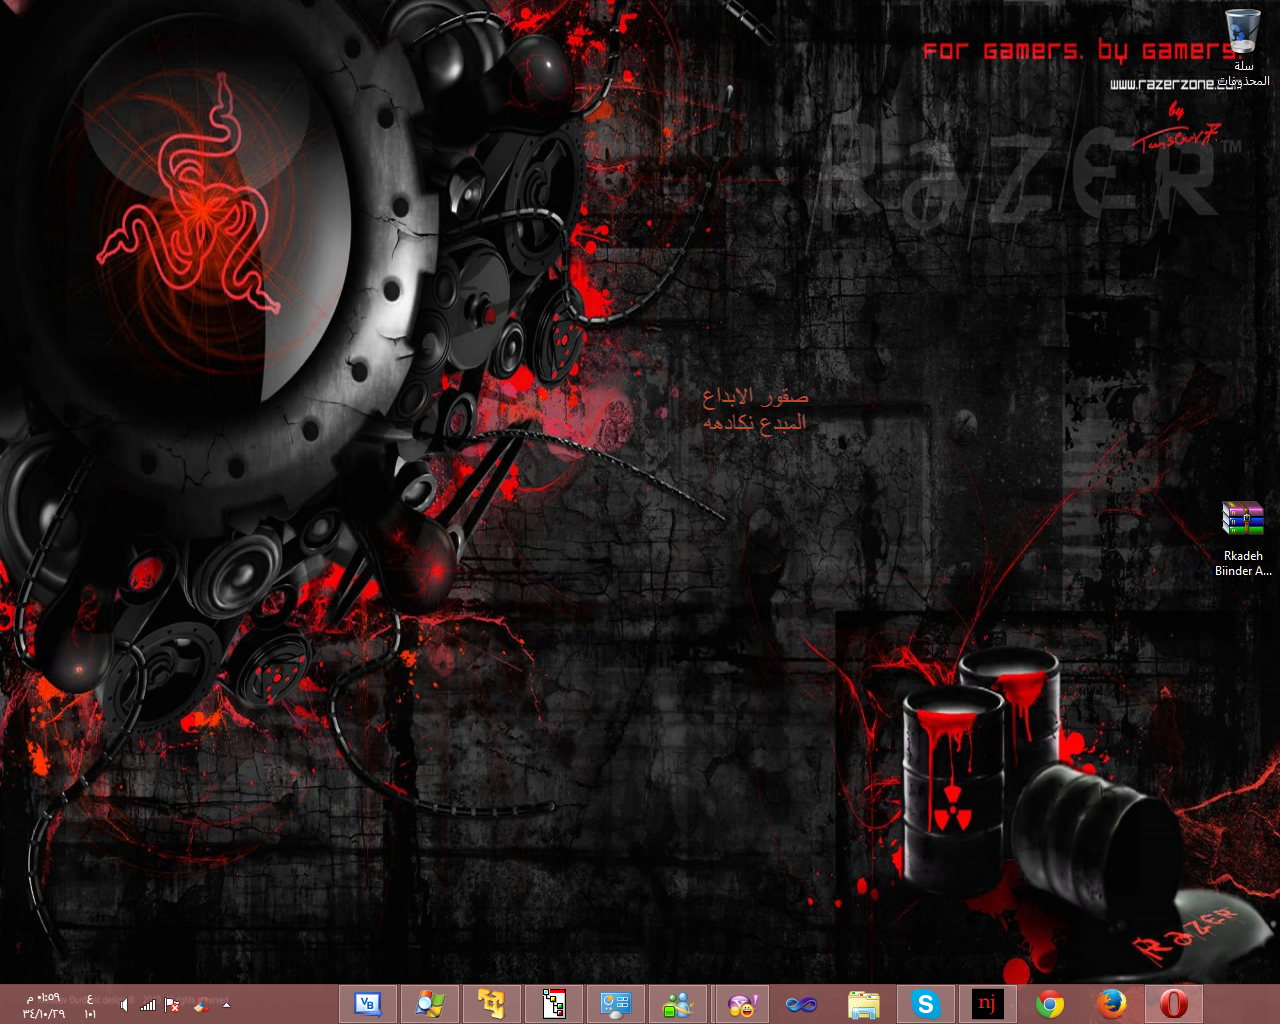
Task: Open Google Chrome from taskbar
Action: click(x=1049, y=1004)
